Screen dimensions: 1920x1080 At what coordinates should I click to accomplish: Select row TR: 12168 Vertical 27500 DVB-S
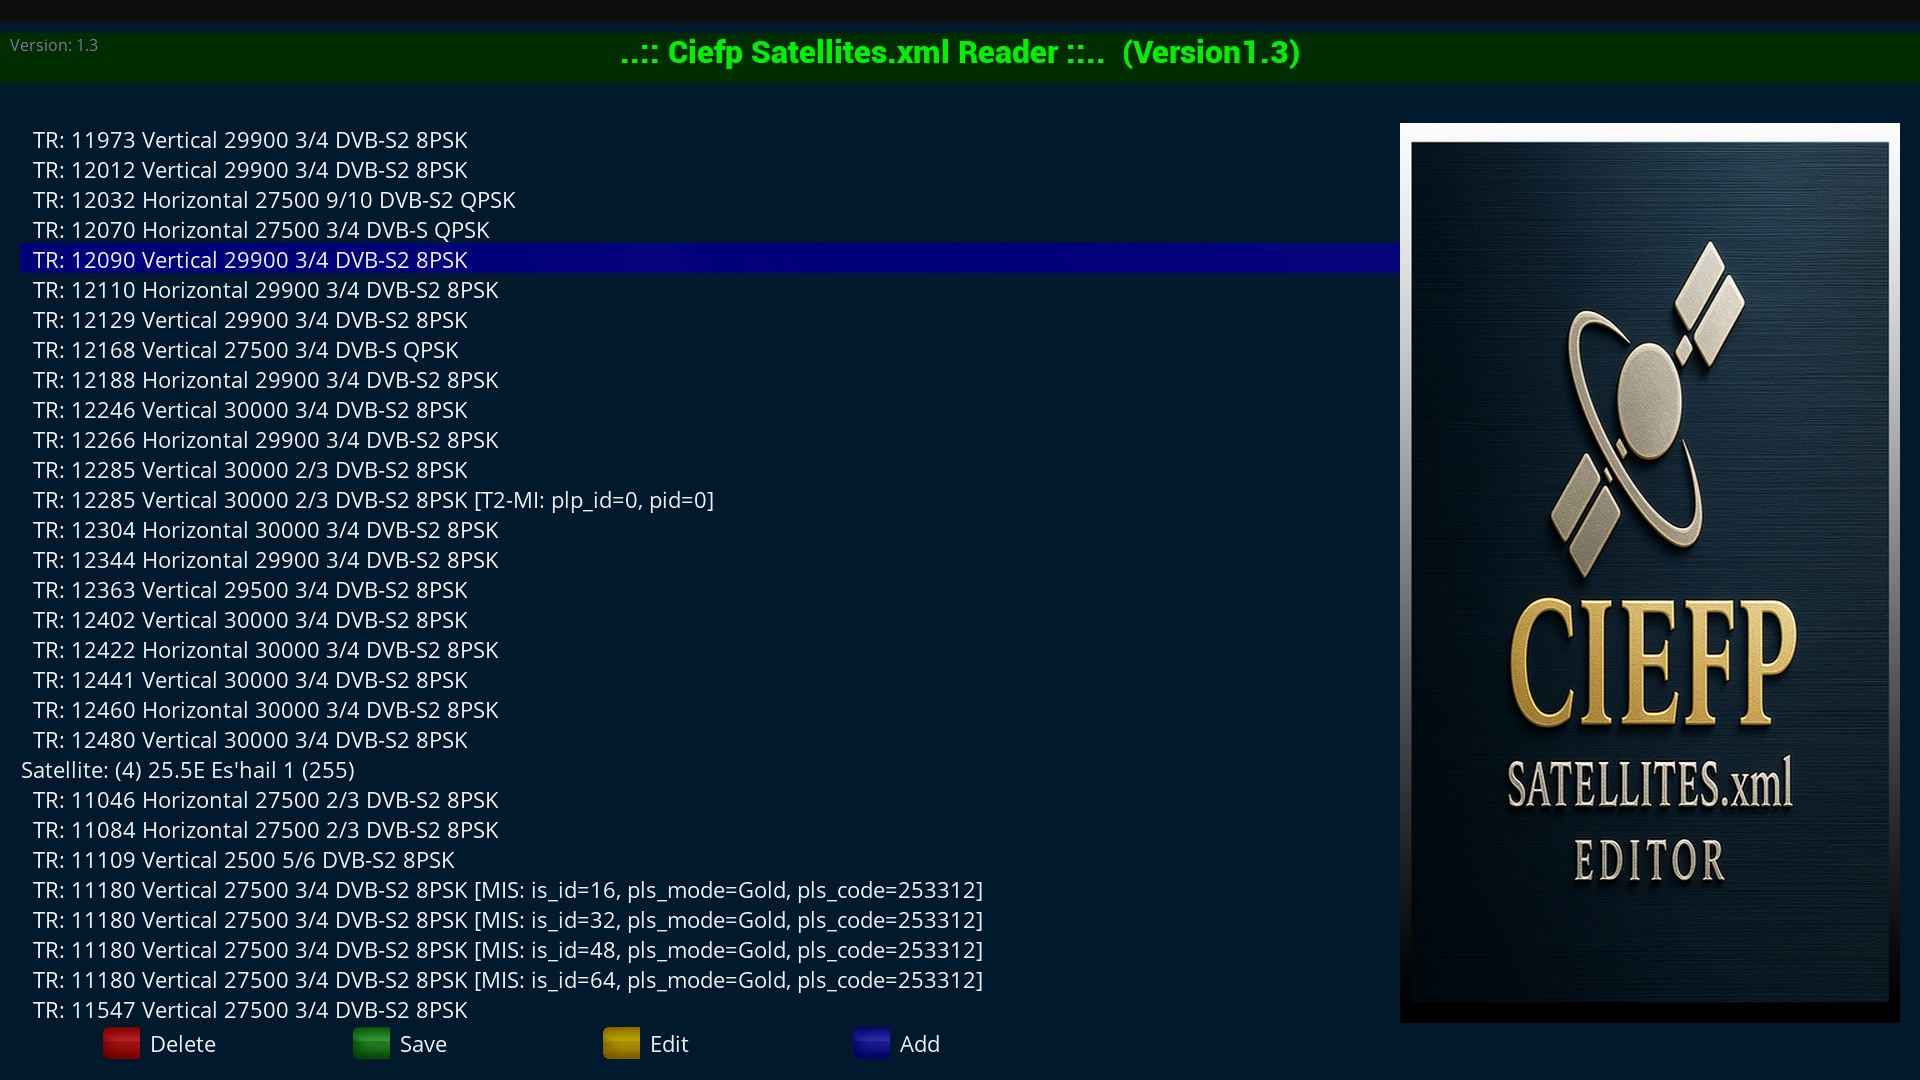(x=710, y=350)
